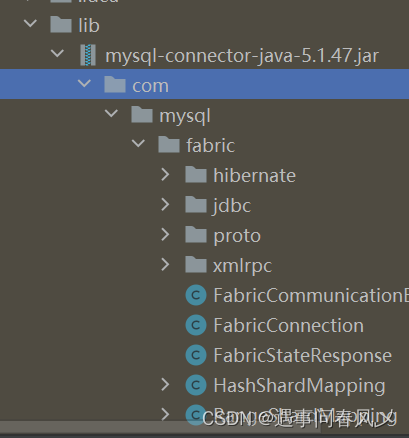Screen dimensions: 409x438
Task: Click the FabricConnection class icon
Action: pyautogui.click(x=196, y=325)
